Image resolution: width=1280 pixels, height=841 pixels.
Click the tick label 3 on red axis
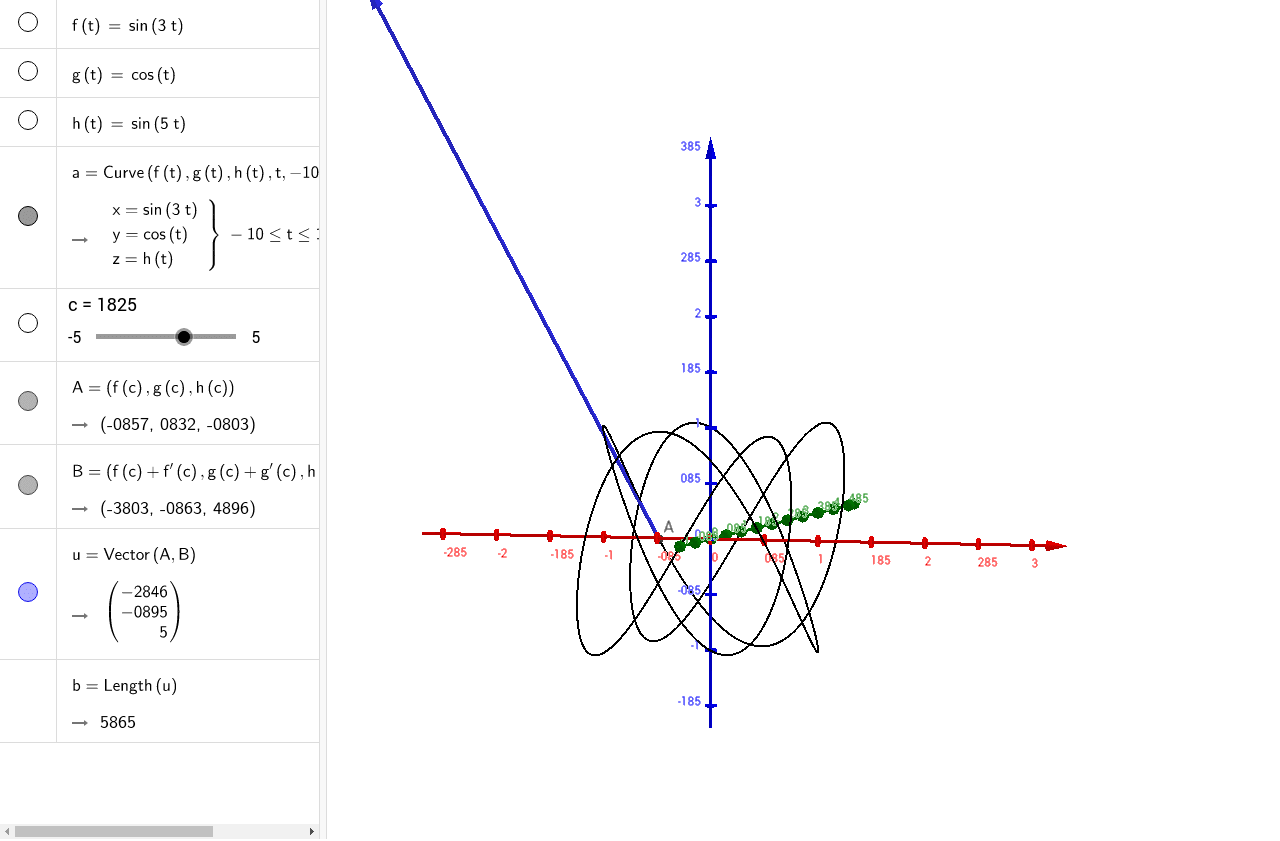pyautogui.click(x=1034, y=563)
